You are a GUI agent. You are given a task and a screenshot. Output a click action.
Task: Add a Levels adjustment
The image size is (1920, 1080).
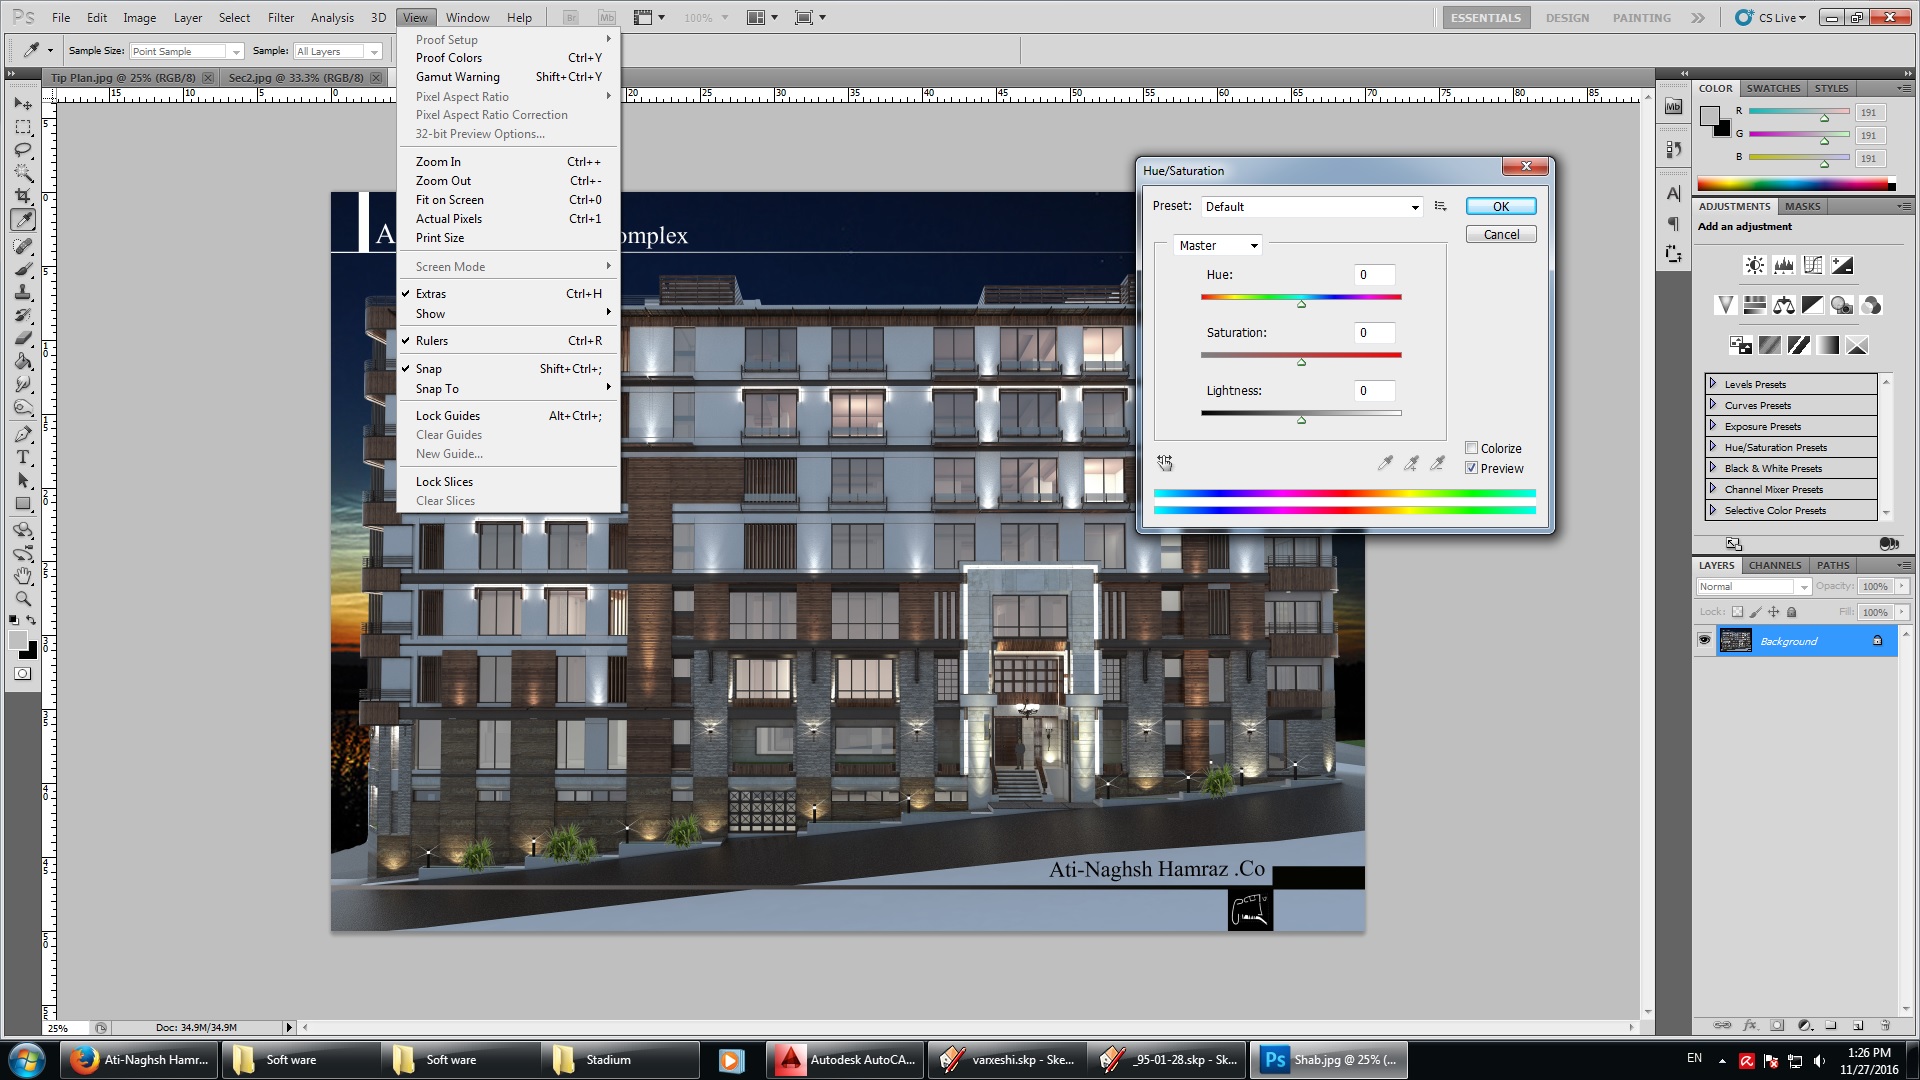tap(1783, 265)
